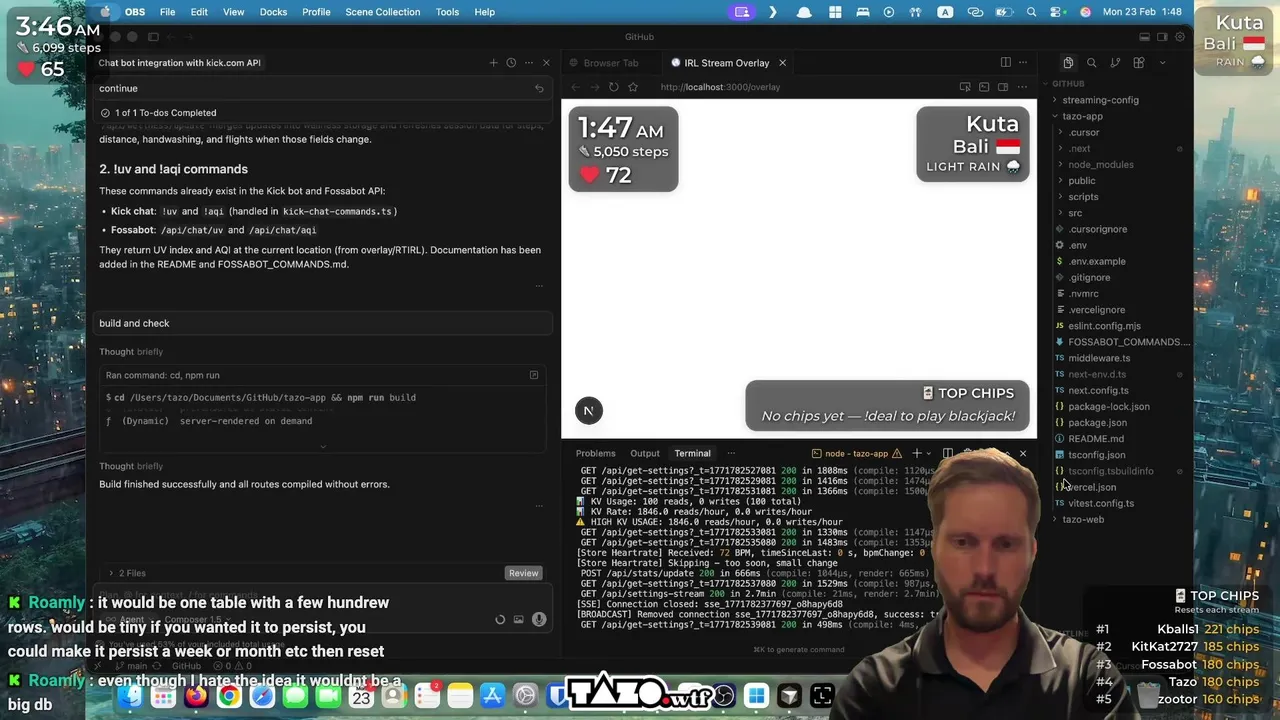Expand the public folder
1280x720 pixels.
tap(1081, 181)
